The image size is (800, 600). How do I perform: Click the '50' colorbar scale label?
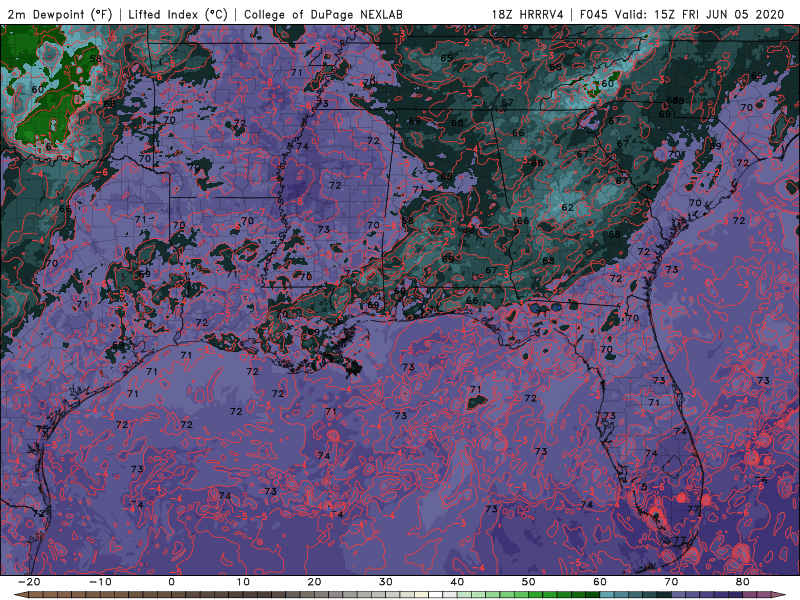529,582
